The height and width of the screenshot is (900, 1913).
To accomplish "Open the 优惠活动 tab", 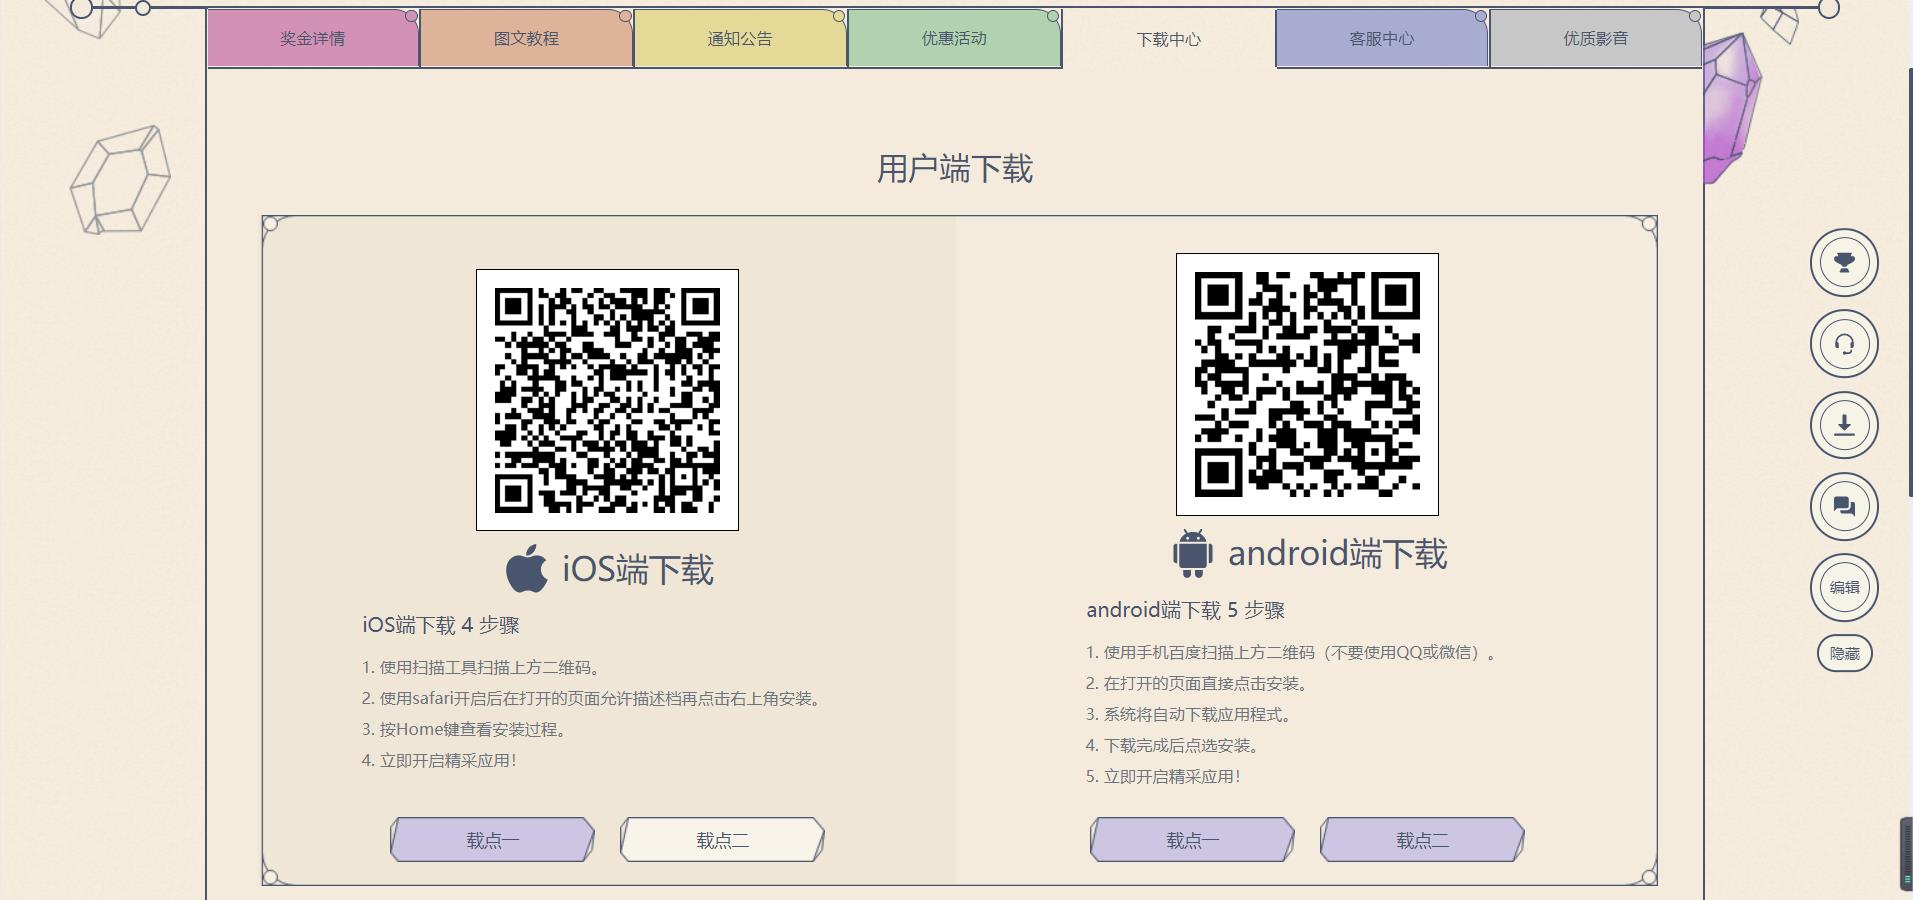I will click(x=954, y=39).
